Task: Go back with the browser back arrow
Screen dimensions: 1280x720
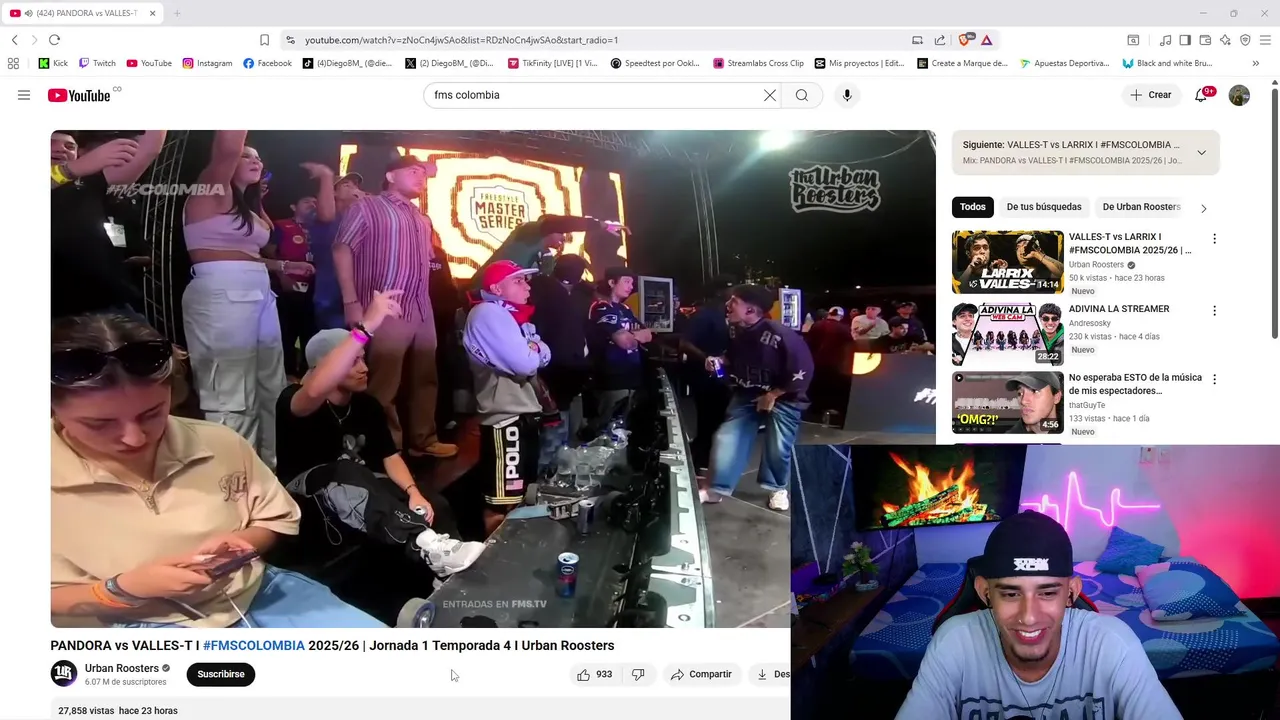Action: (14, 40)
